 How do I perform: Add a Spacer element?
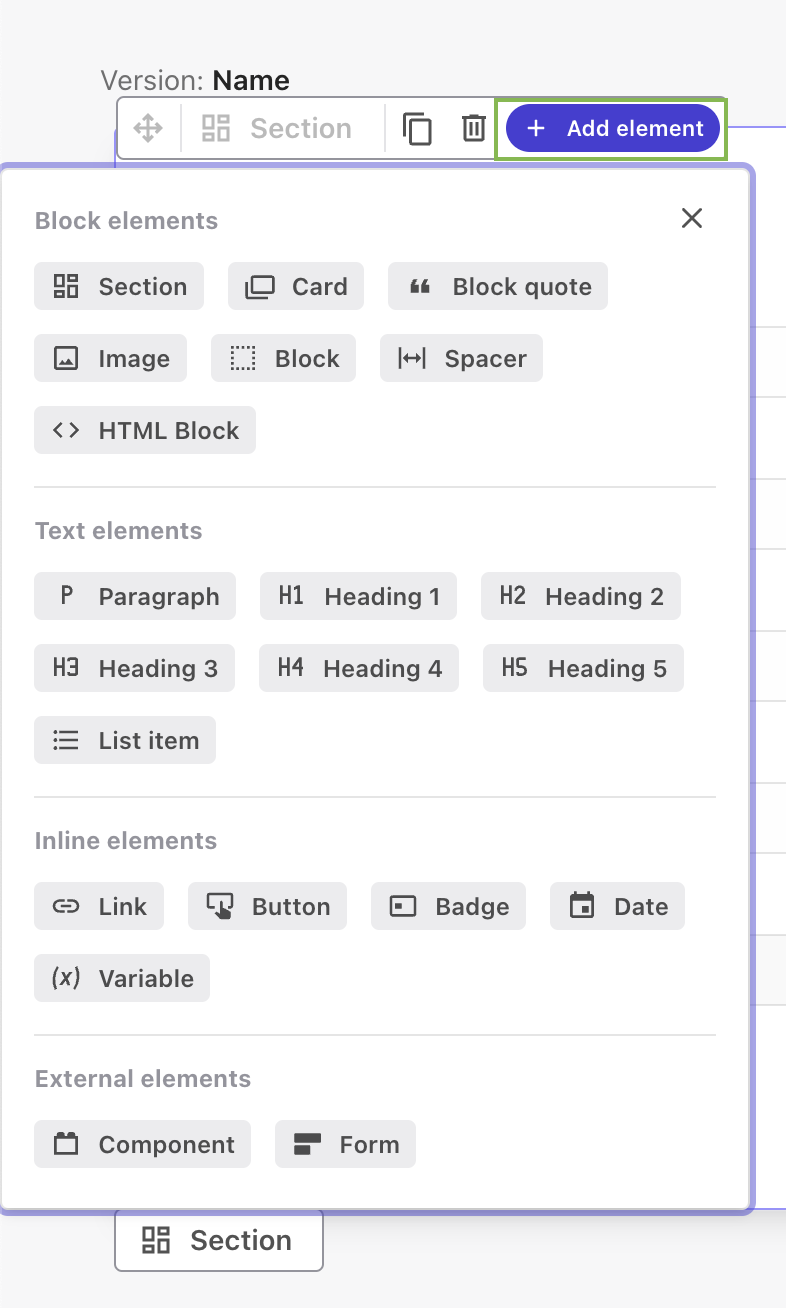tap(461, 358)
